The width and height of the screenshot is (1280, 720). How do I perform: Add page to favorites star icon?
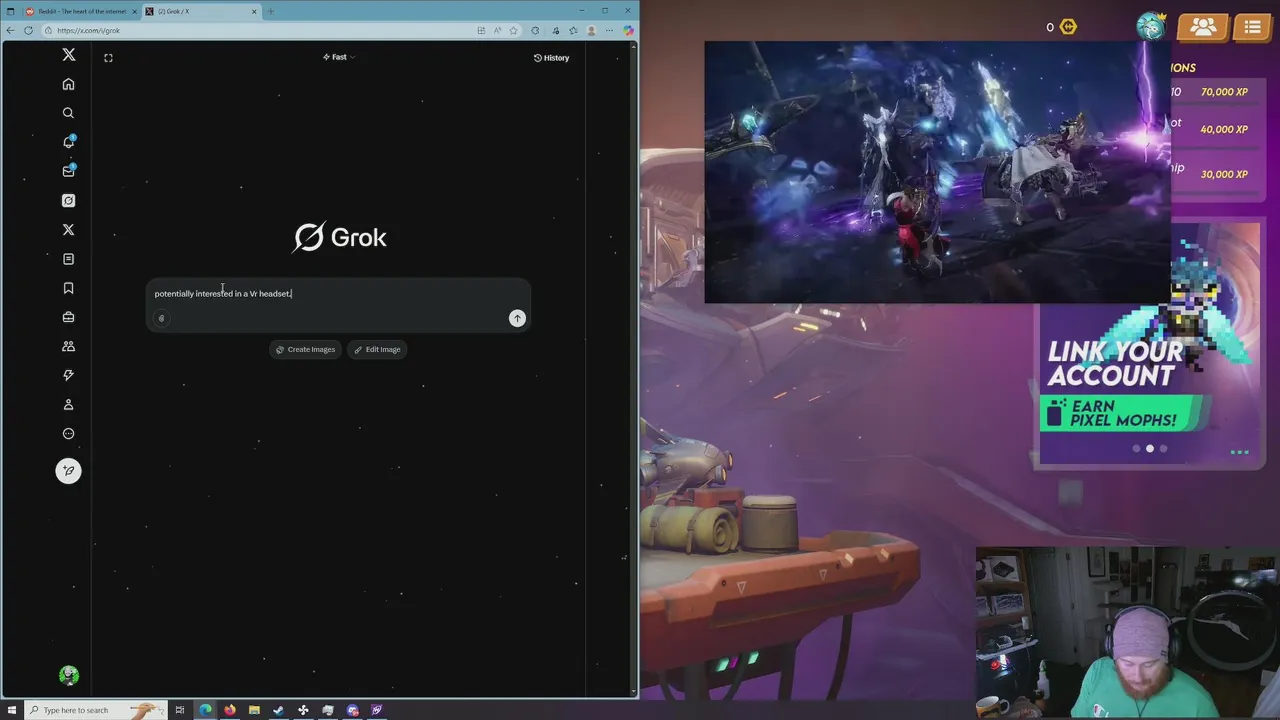(515, 30)
